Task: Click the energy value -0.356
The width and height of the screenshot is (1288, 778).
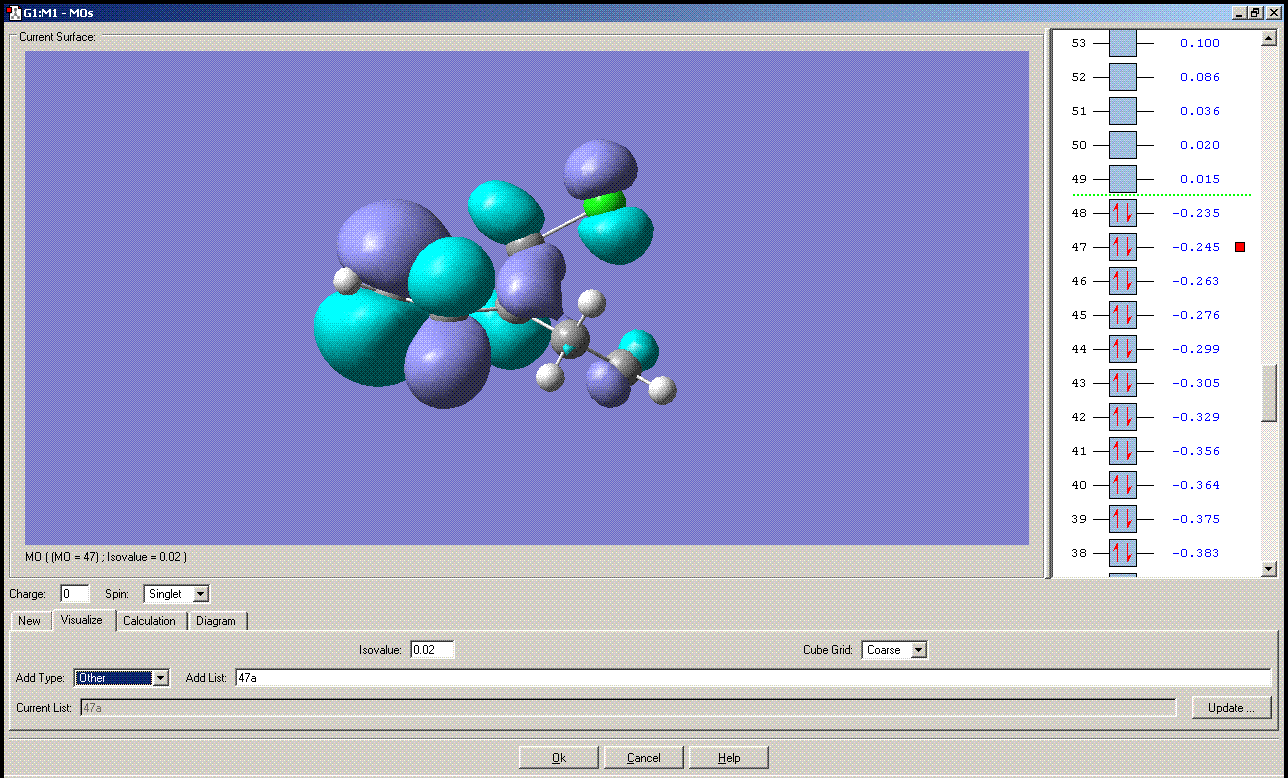Action: click(1196, 451)
